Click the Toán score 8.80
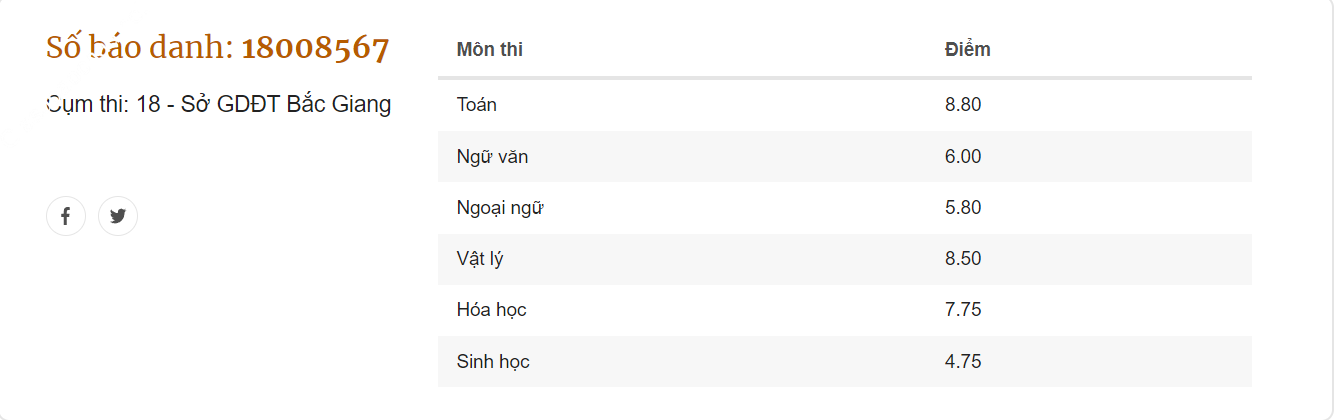Viewport: 1338px width, 420px height. click(x=963, y=105)
